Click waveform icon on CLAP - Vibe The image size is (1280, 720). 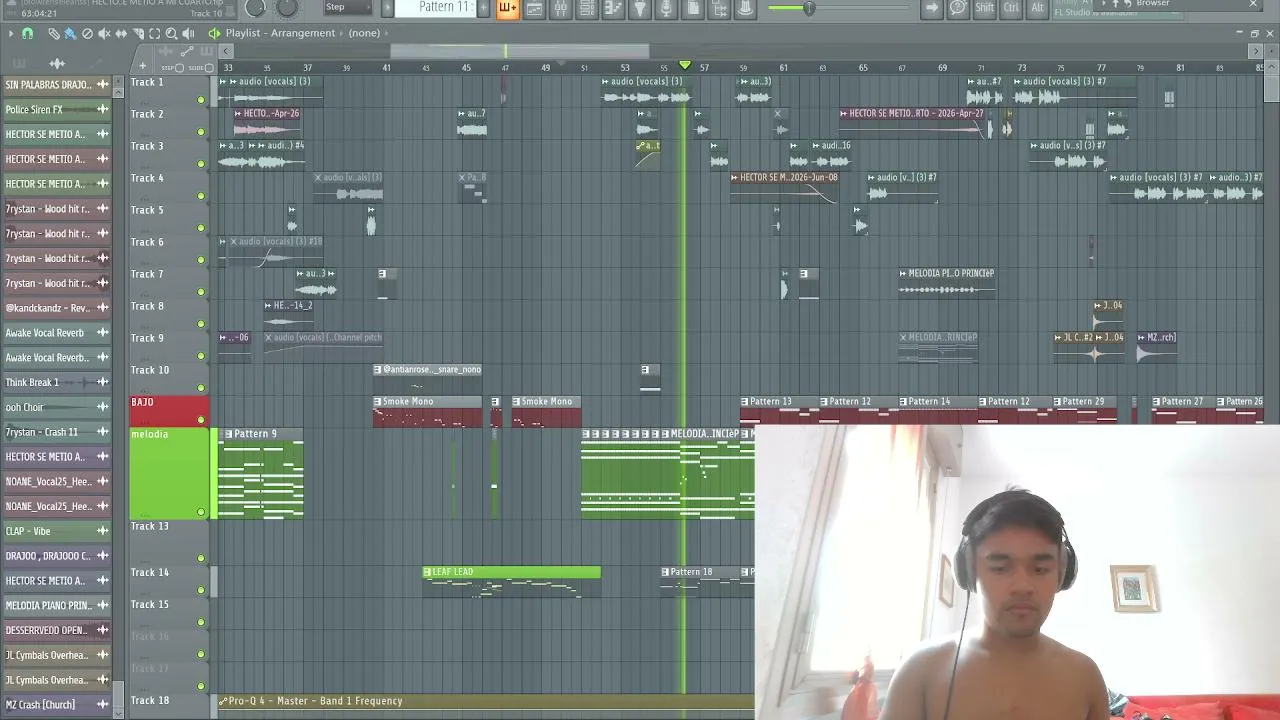(x=102, y=531)
